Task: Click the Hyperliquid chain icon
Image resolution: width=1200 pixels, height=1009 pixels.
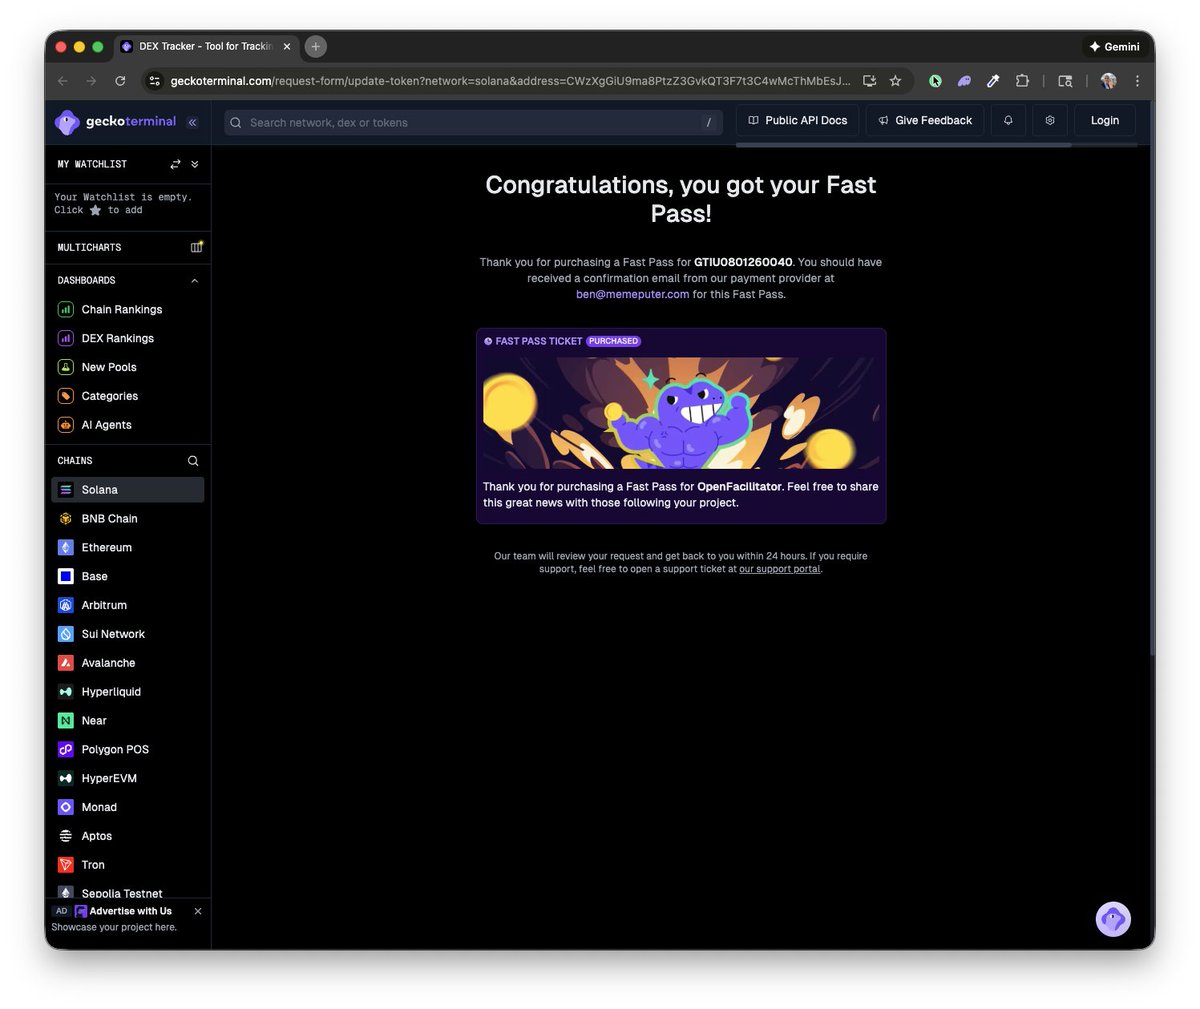Action: tap(66, 692)
